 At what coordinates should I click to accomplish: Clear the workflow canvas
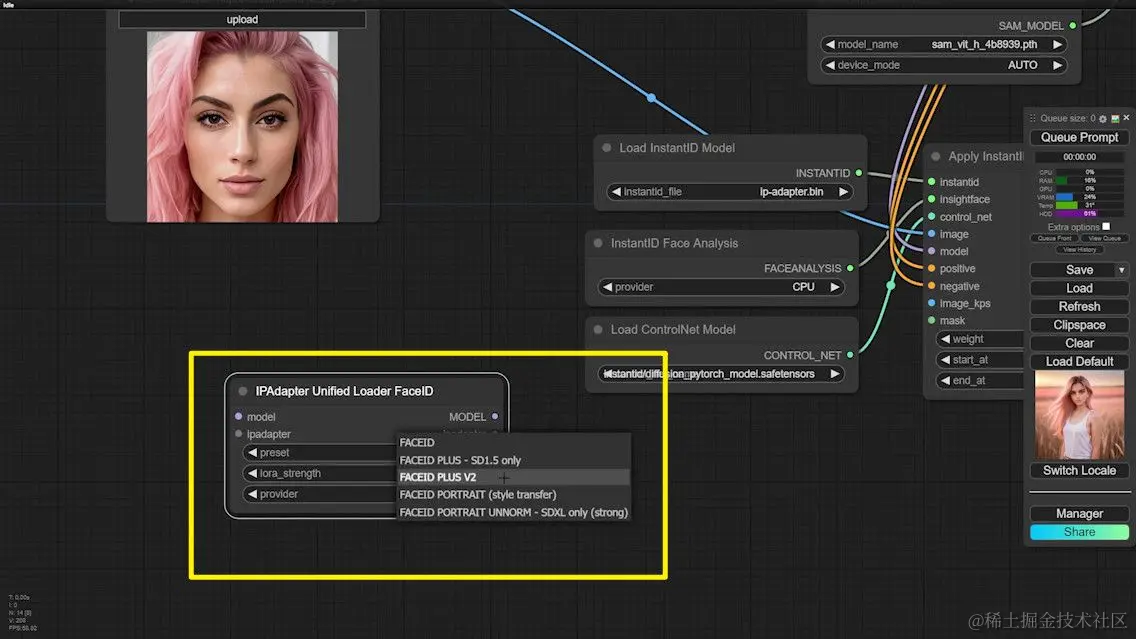coord(1079,343)
